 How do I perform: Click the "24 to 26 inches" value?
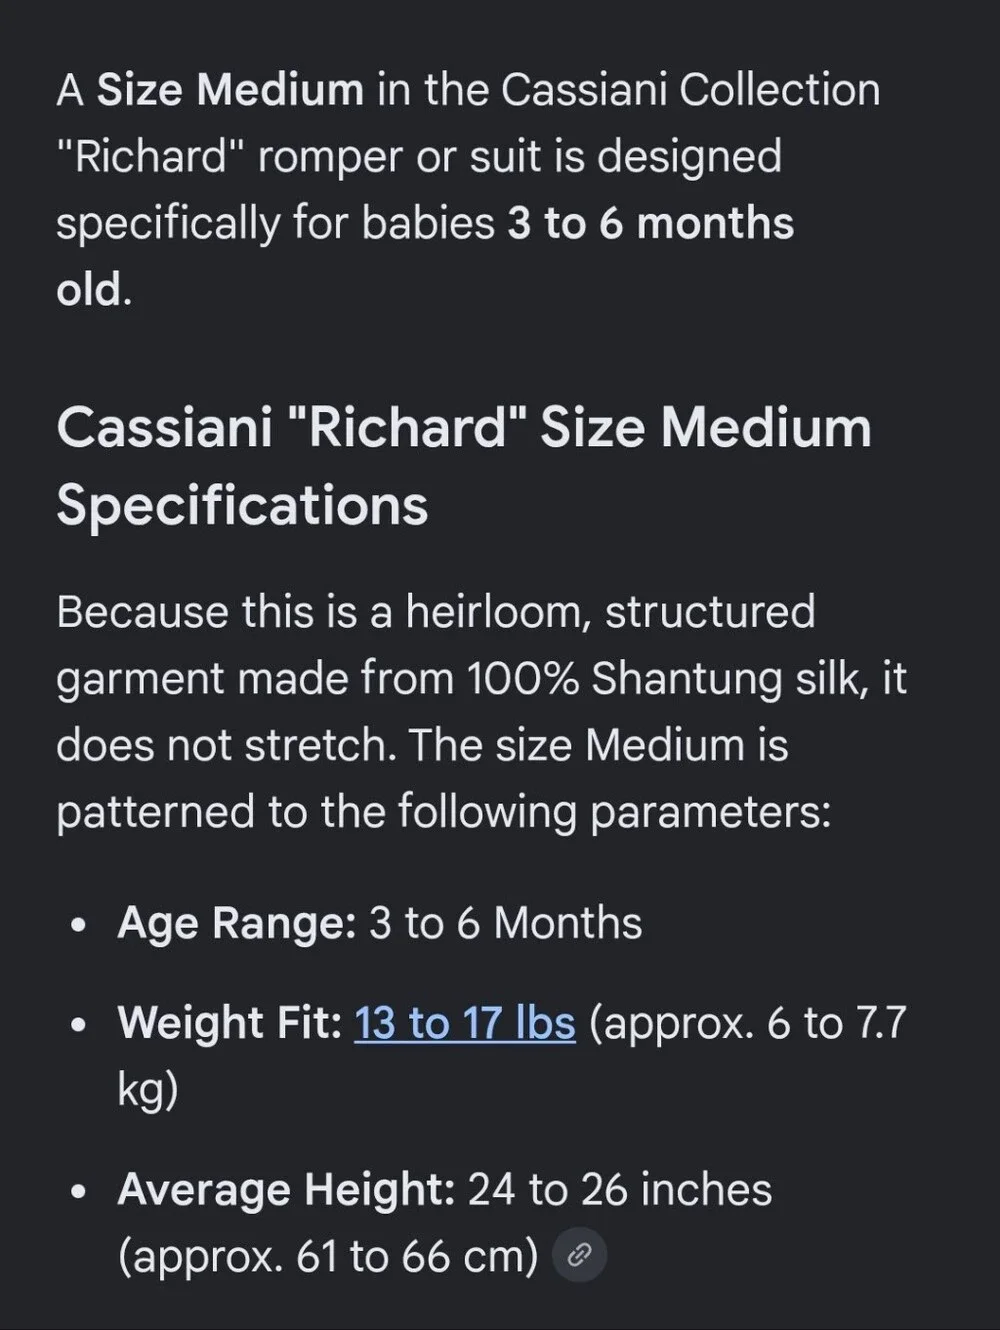[620, 1190]
